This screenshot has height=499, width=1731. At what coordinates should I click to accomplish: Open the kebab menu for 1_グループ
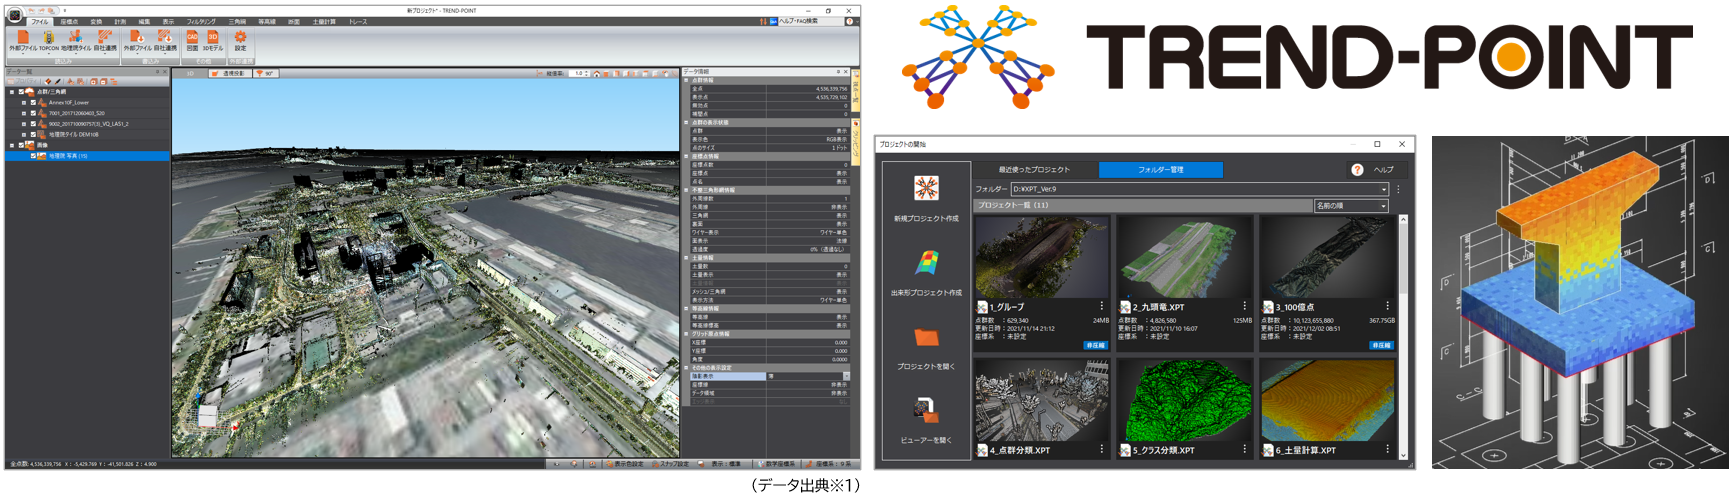1102,307
